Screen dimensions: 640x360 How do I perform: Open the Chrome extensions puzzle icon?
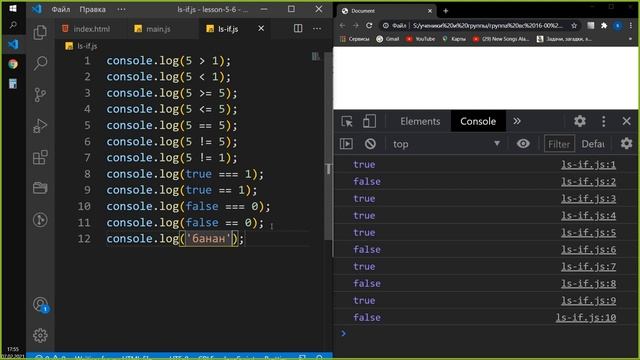pos(604,26)
